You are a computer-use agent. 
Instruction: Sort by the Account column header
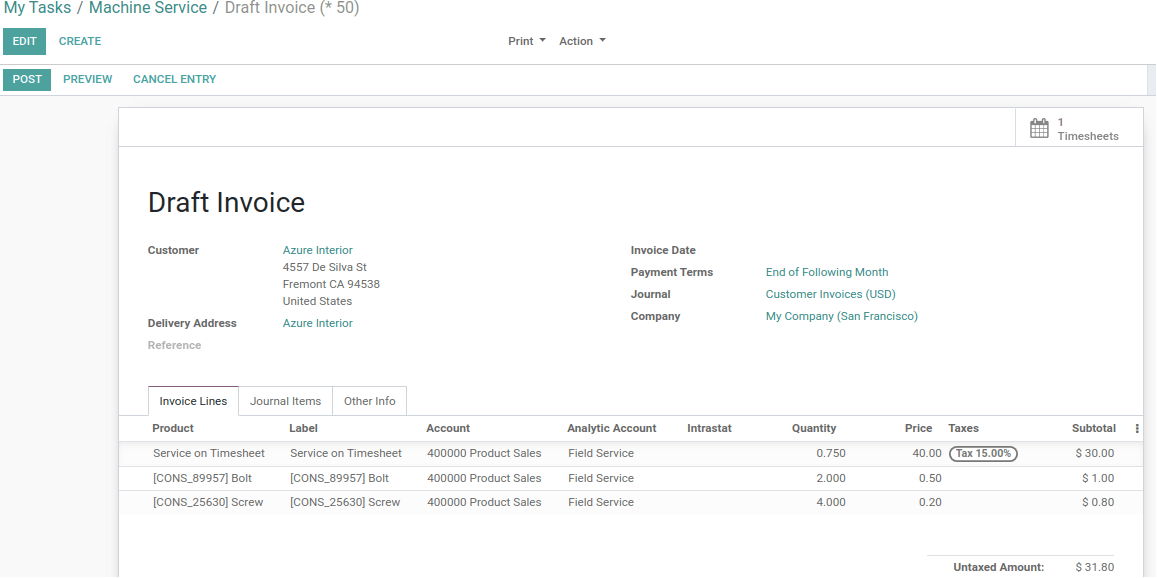coord(448,428)
